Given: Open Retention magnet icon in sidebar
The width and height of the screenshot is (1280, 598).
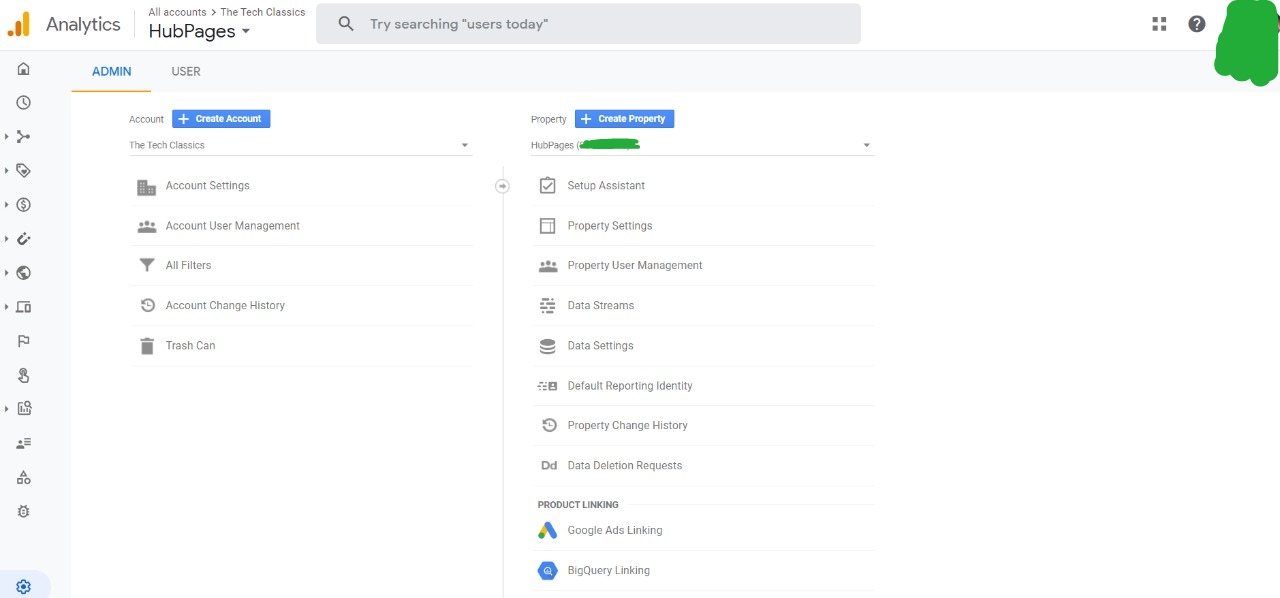Looking at the screenshot, I should click(x=24, y=239).
